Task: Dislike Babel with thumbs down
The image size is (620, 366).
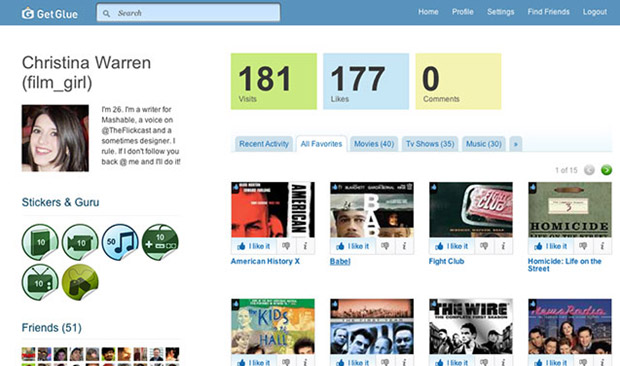Action: [385, 246]
